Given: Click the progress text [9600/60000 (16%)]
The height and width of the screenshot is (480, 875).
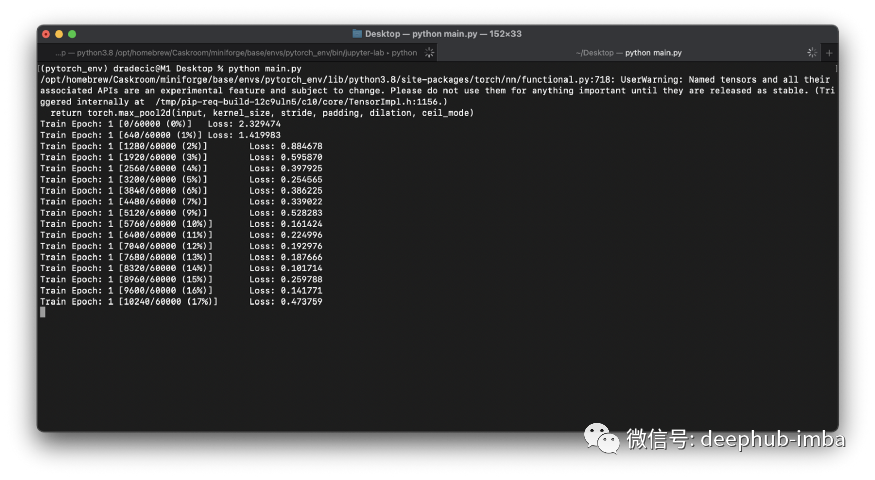Looking at the screenshot, I should click(166, 291).
